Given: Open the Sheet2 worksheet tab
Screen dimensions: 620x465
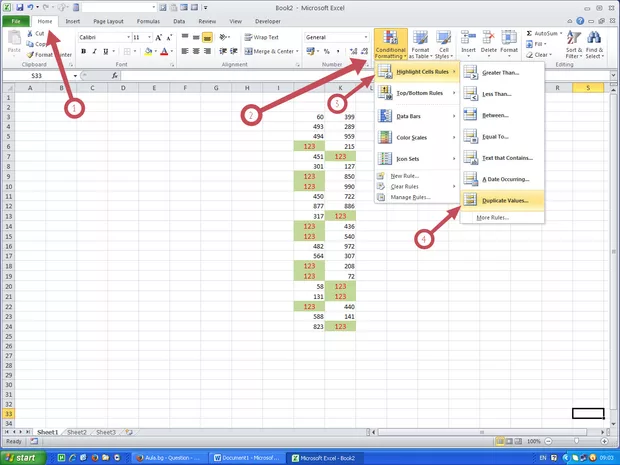Looking at the screenshot, I should pyautogui.click(x=77, y=432).
